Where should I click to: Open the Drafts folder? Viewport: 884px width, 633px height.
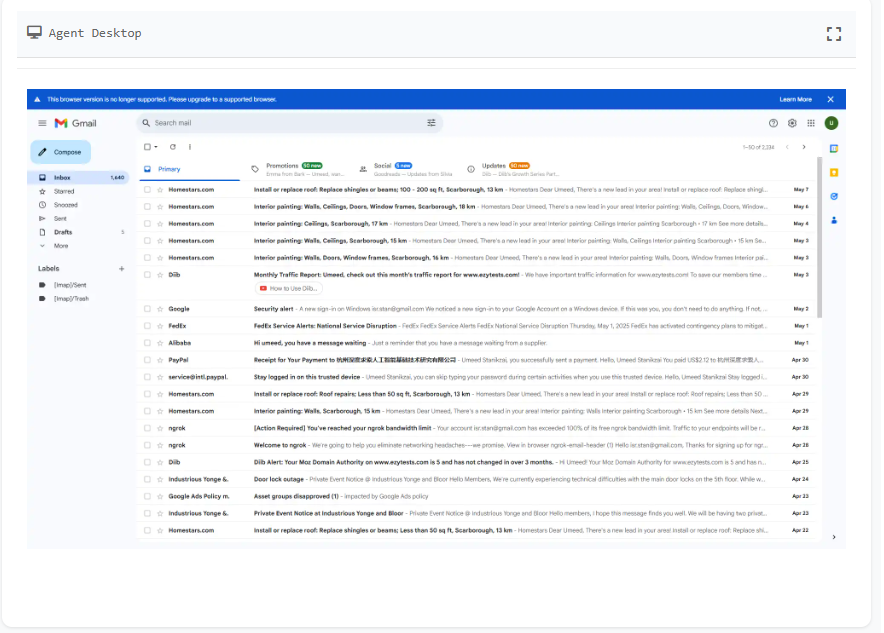[78, 232]
